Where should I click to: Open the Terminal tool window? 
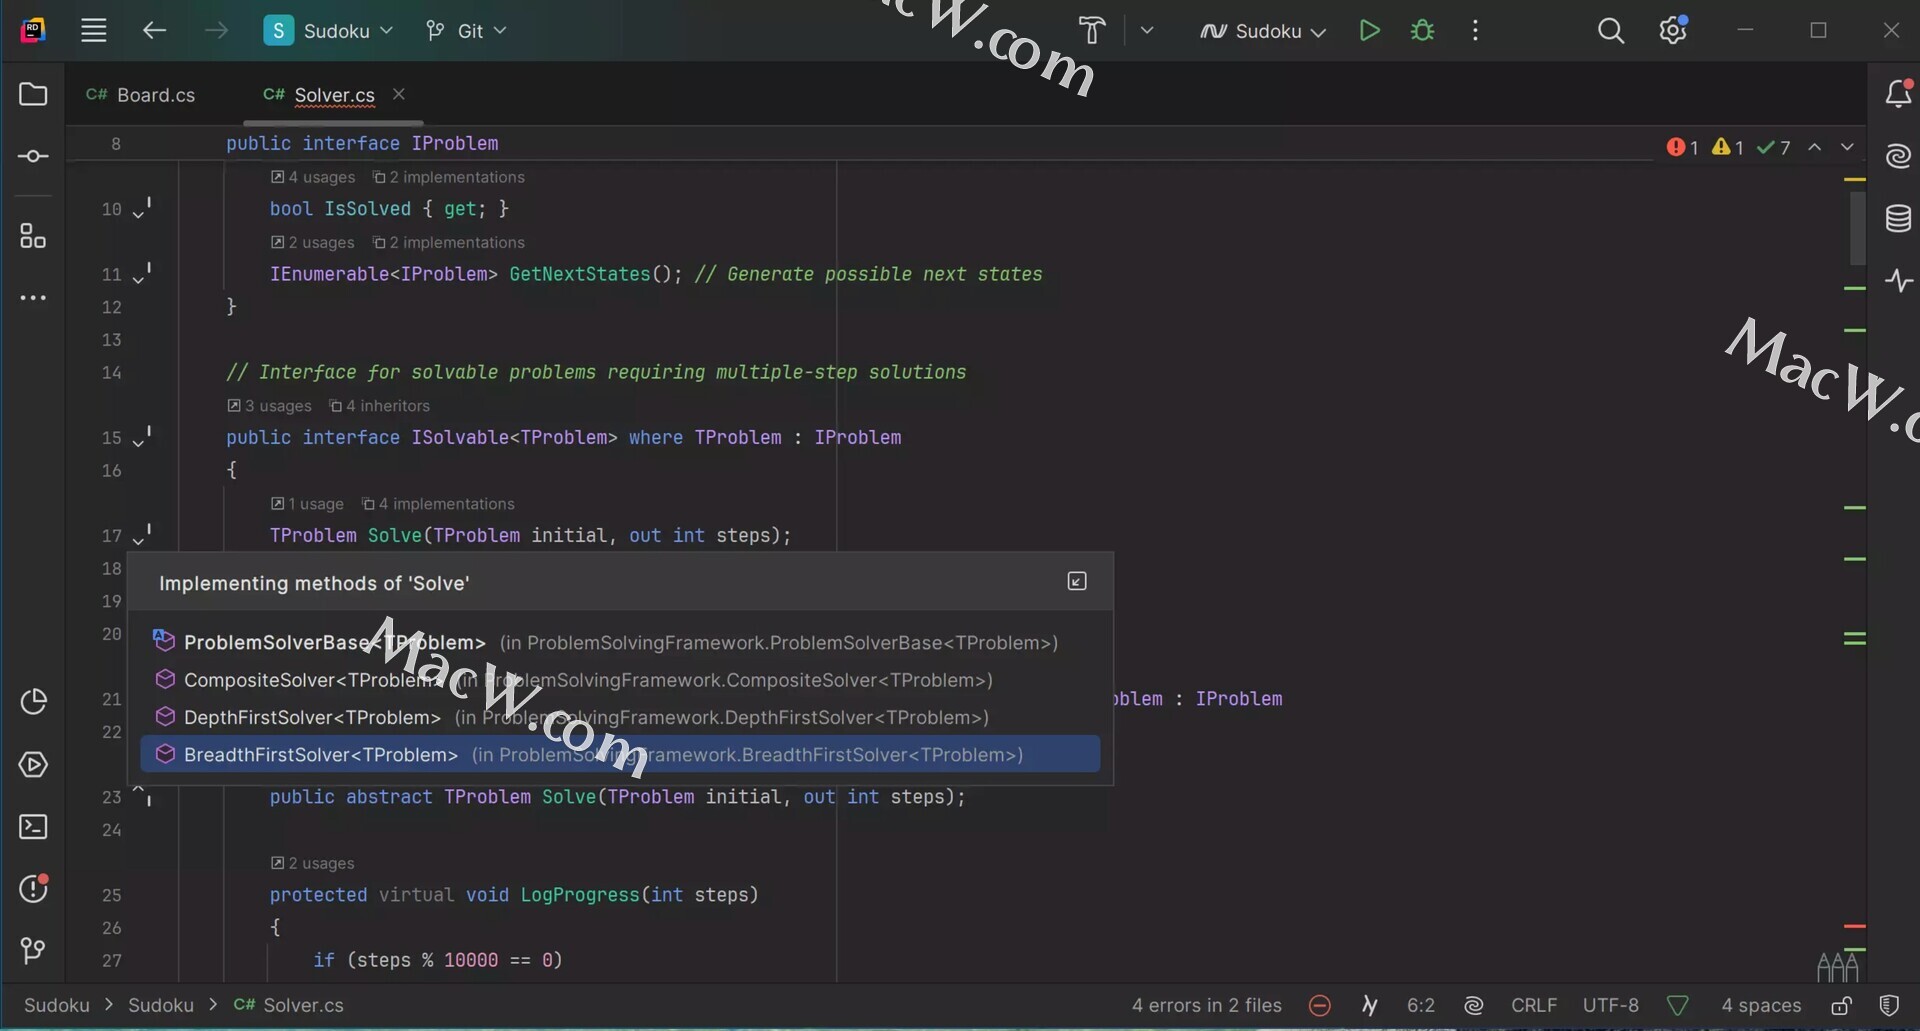click(x=33, y=827)
